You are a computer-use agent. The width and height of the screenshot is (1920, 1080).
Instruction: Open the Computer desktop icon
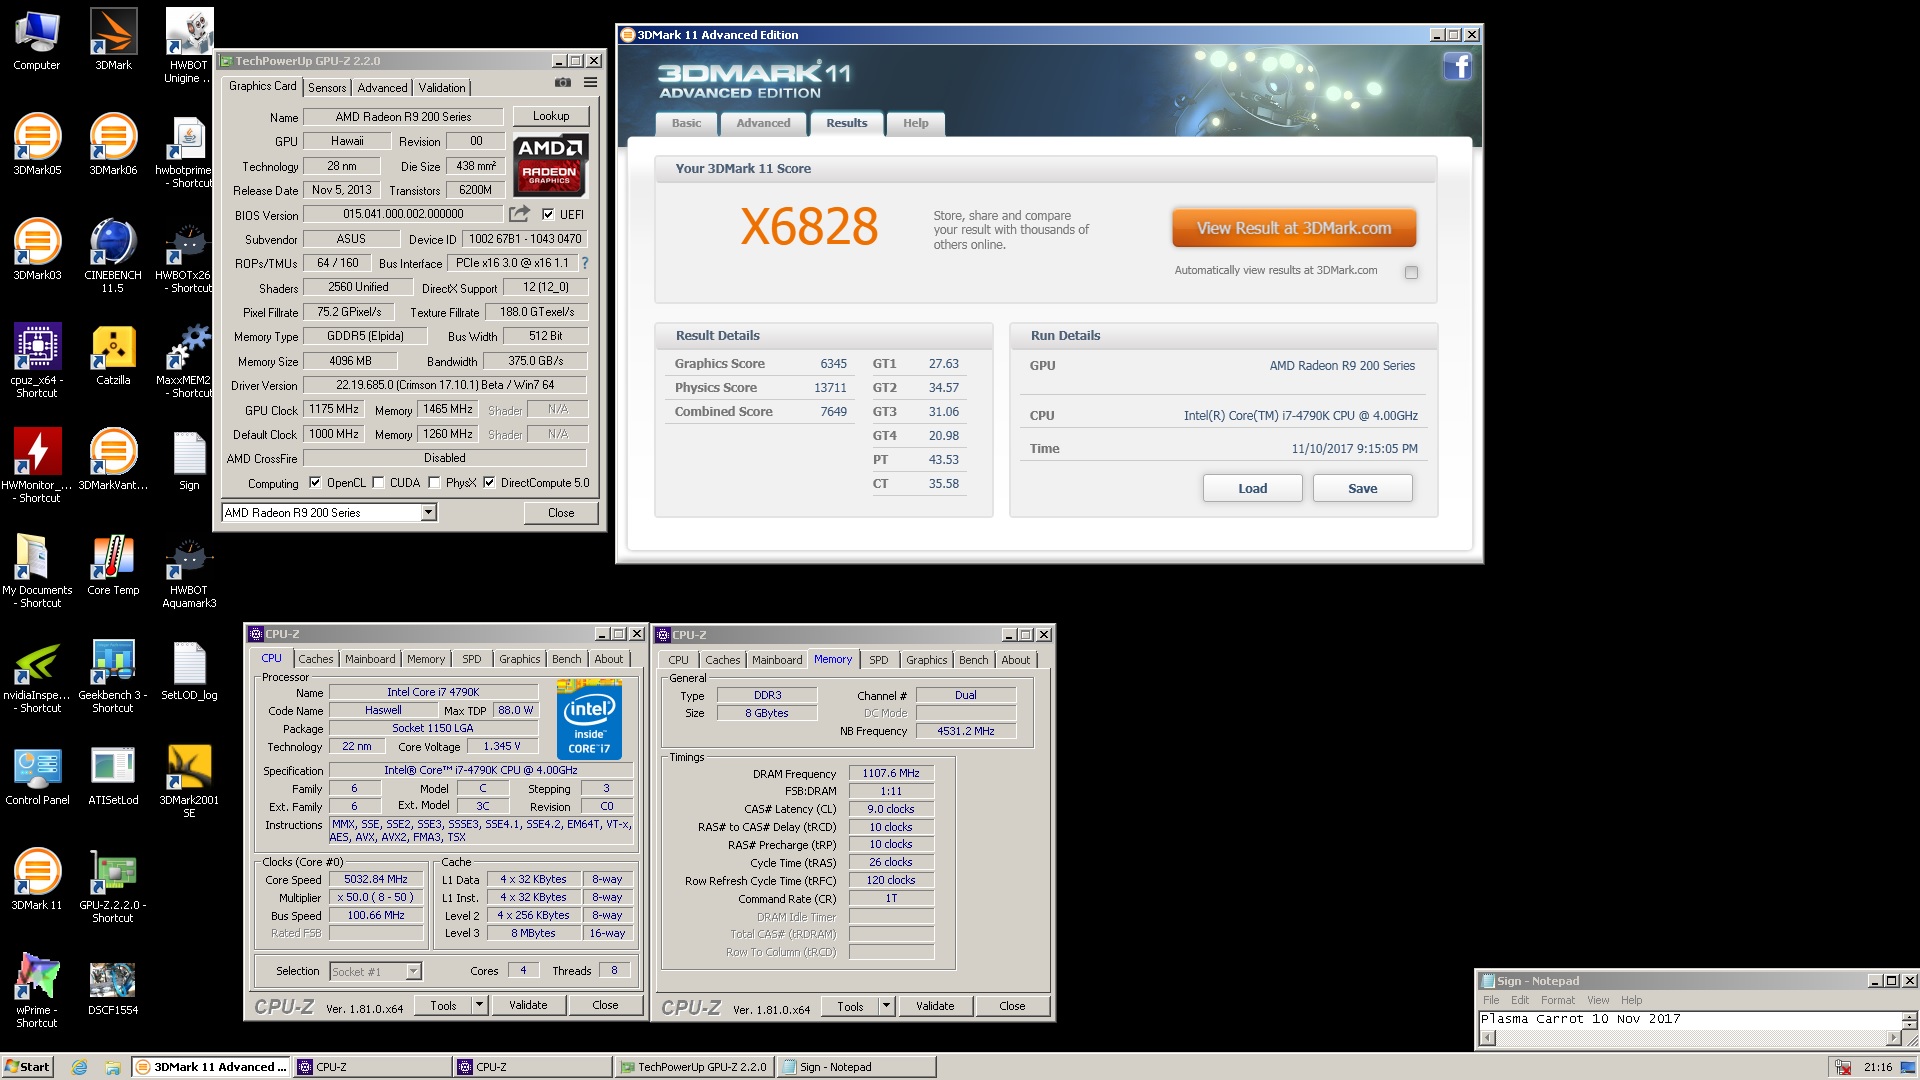coord(37,40)
